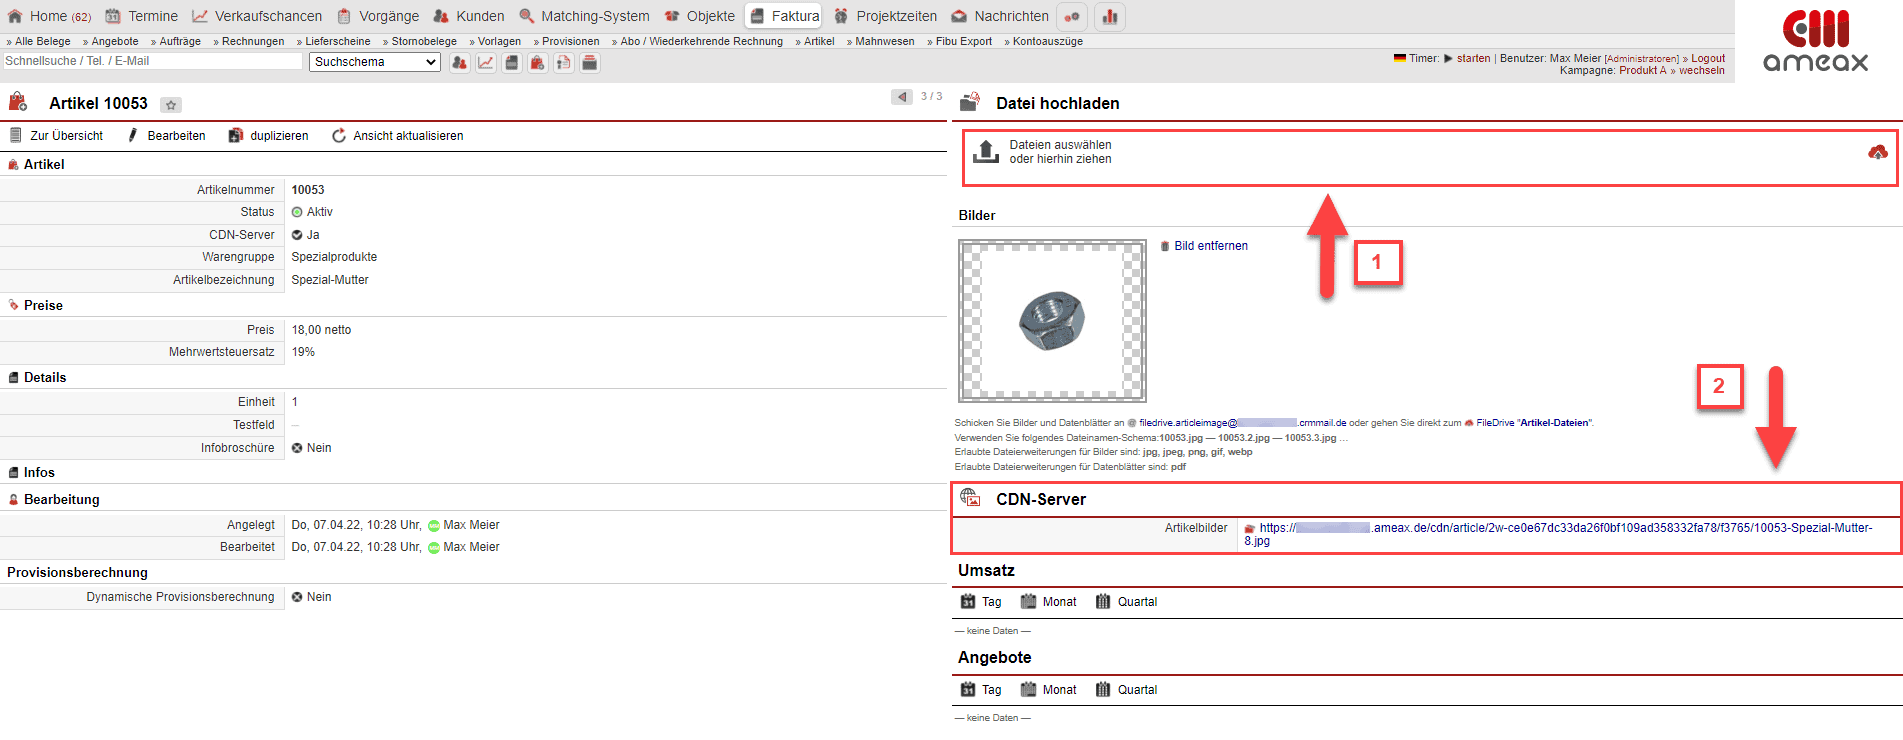Open the Rechnungen submenu item
This screenshot has height=740, width=1903.
coord(252,41)
